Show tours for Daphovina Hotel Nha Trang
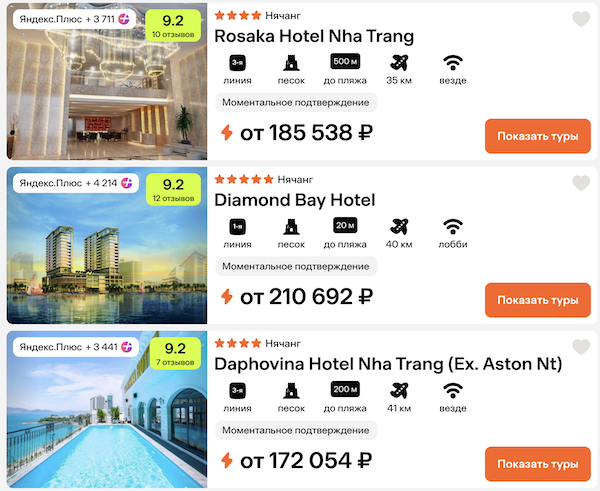This screenshot has height=491, width=600. [538, 464]
